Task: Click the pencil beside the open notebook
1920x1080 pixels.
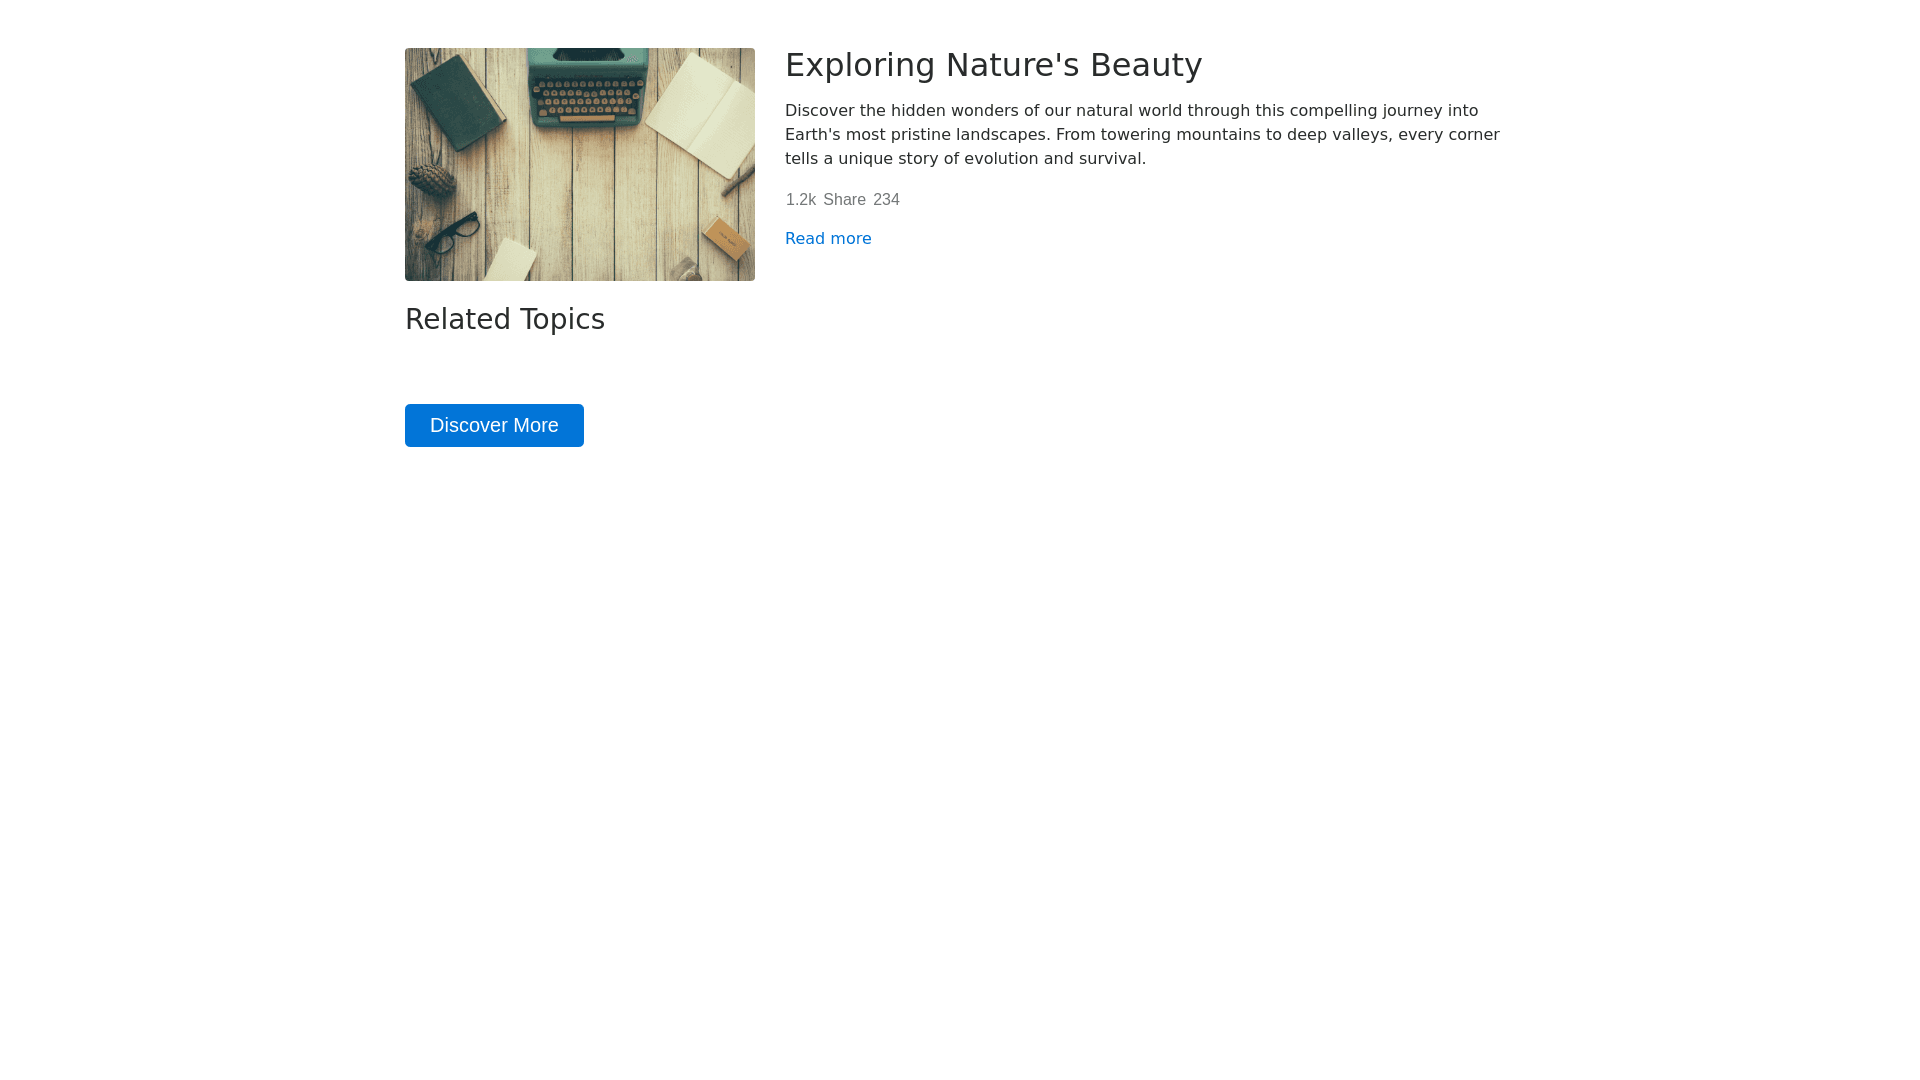Action: [x=739, y=182]
